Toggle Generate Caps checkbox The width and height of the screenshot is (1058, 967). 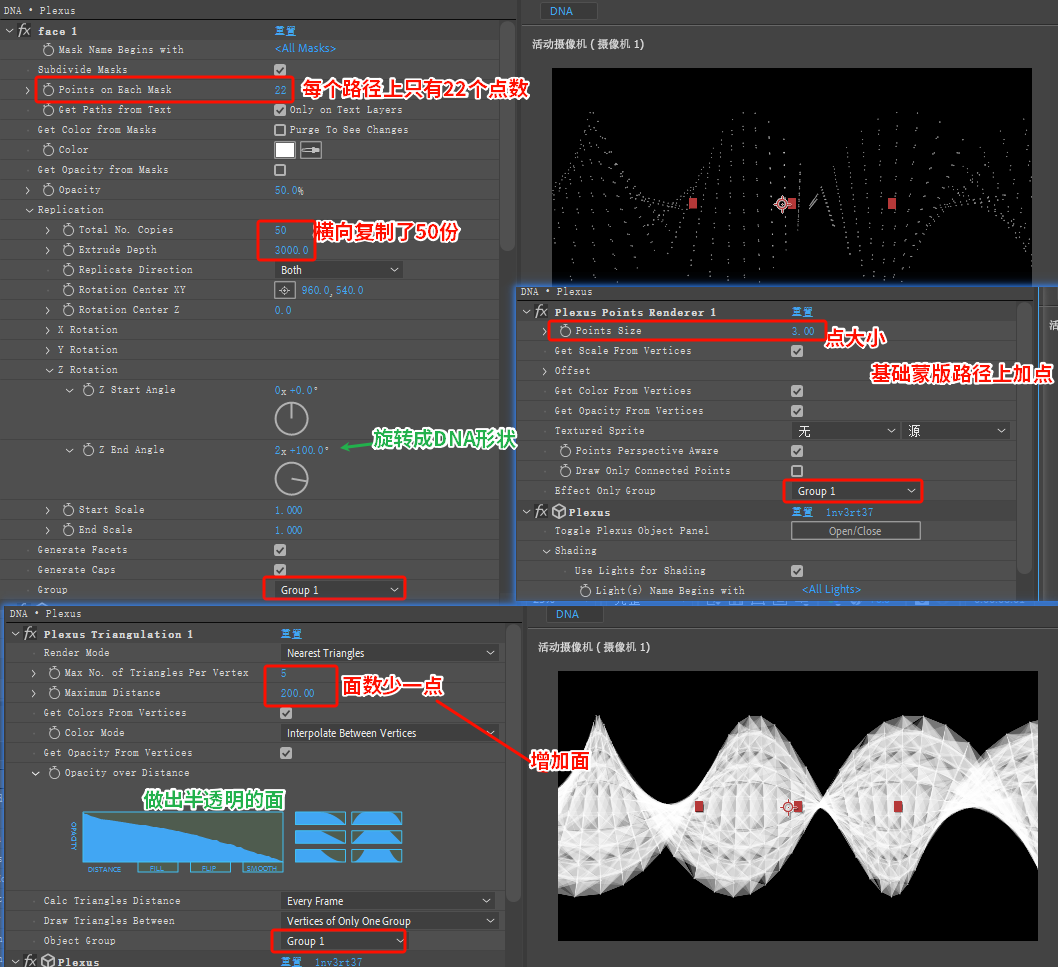[x=280, y=570]
